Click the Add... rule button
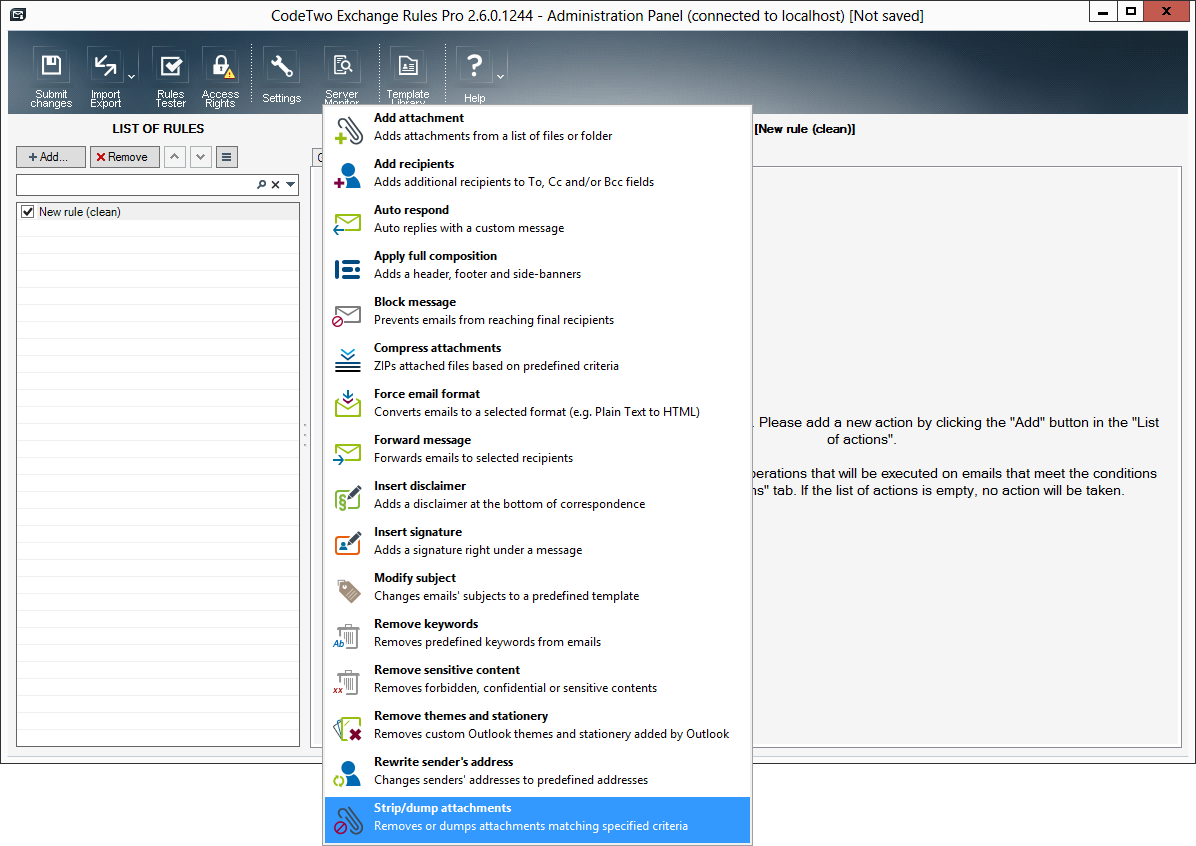1196x846 pixels. (50, 157)
